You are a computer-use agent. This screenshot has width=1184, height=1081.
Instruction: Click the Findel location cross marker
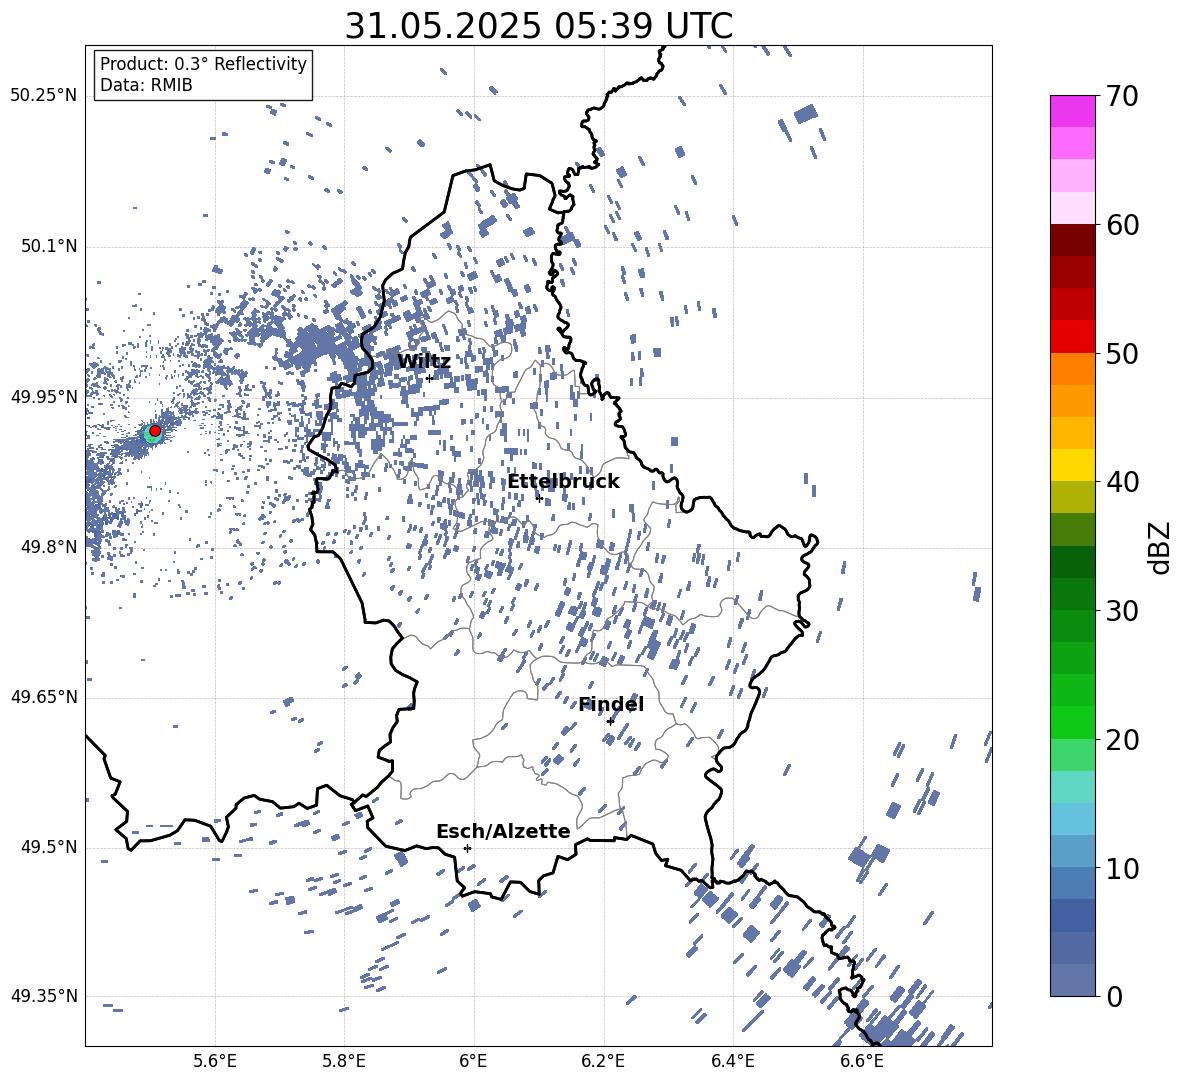tap(610, 722)
